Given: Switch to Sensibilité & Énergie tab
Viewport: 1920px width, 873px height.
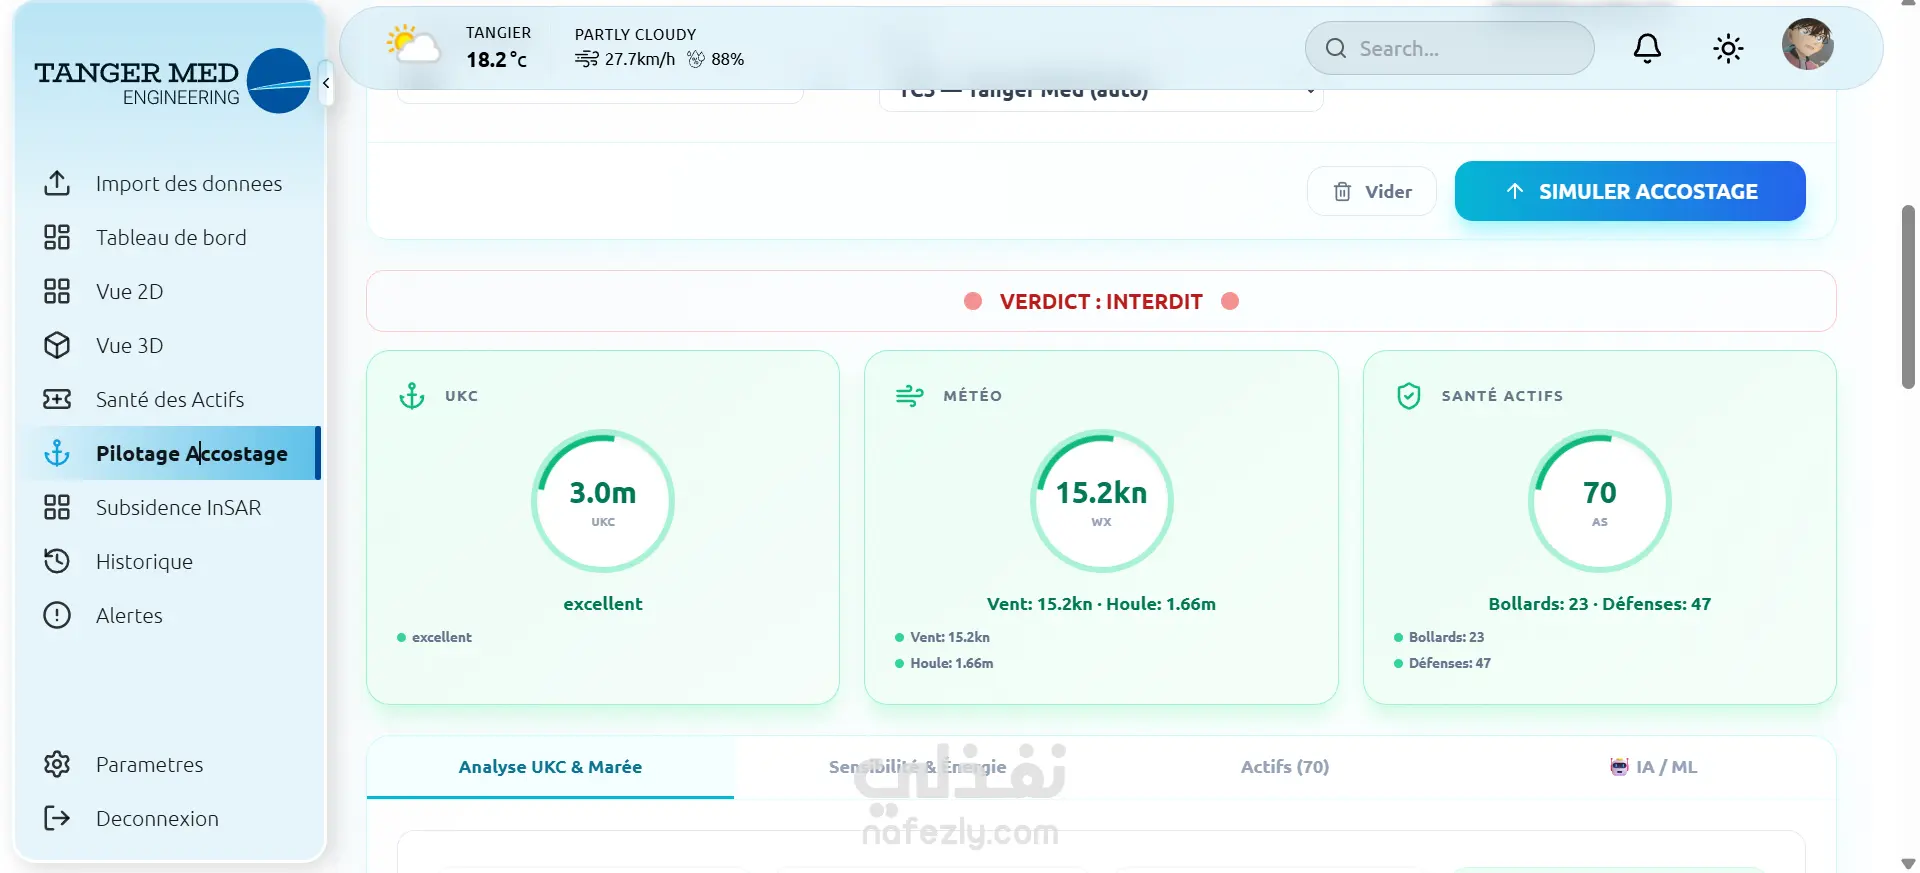Looking at the screenshot, I should pyautogui.click(x=917, y=767).
